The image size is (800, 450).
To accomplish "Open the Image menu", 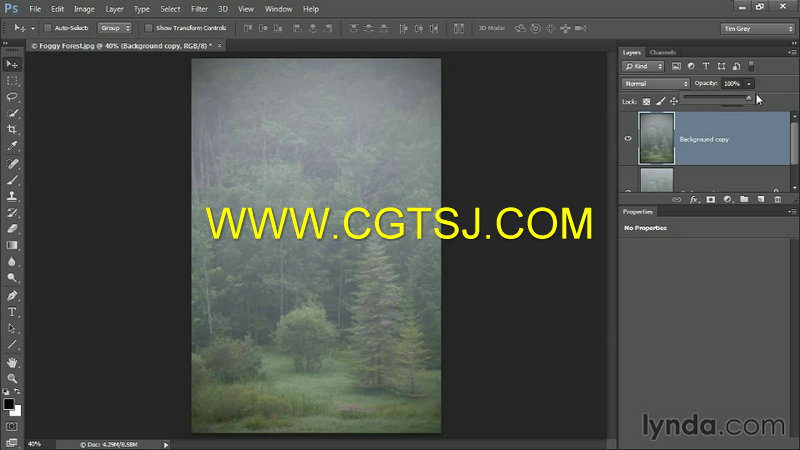I will (84, 9).
